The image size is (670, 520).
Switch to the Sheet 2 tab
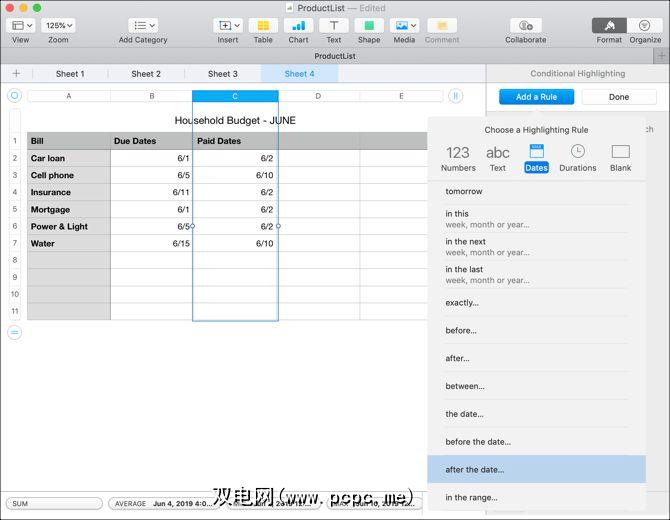click(146, 73)
